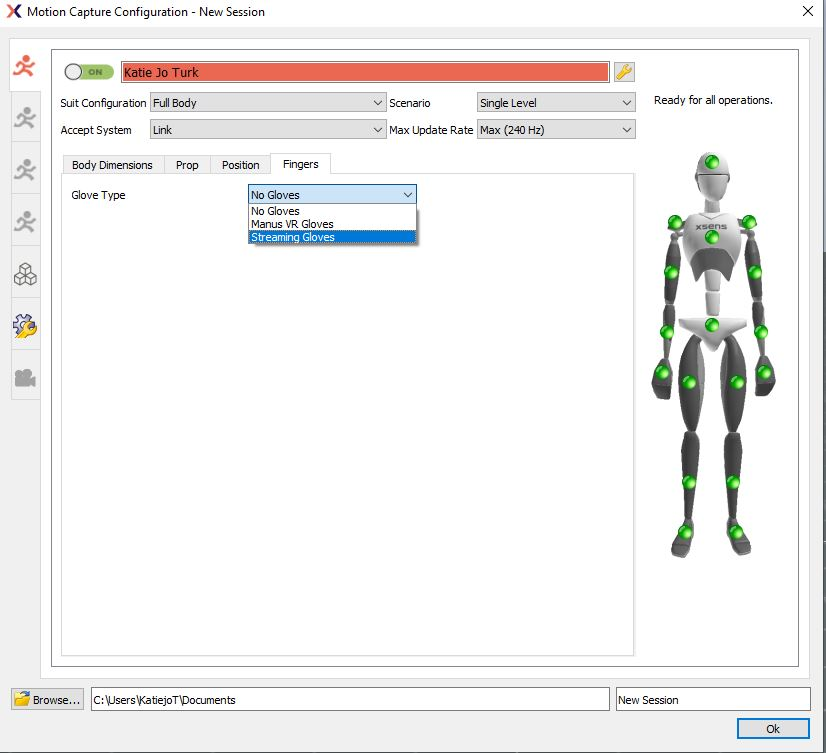Open hardware settings via the gear-wrench sidebar icon
The width and height of the screenshot is (826, 753).
(x=24, y=323)
